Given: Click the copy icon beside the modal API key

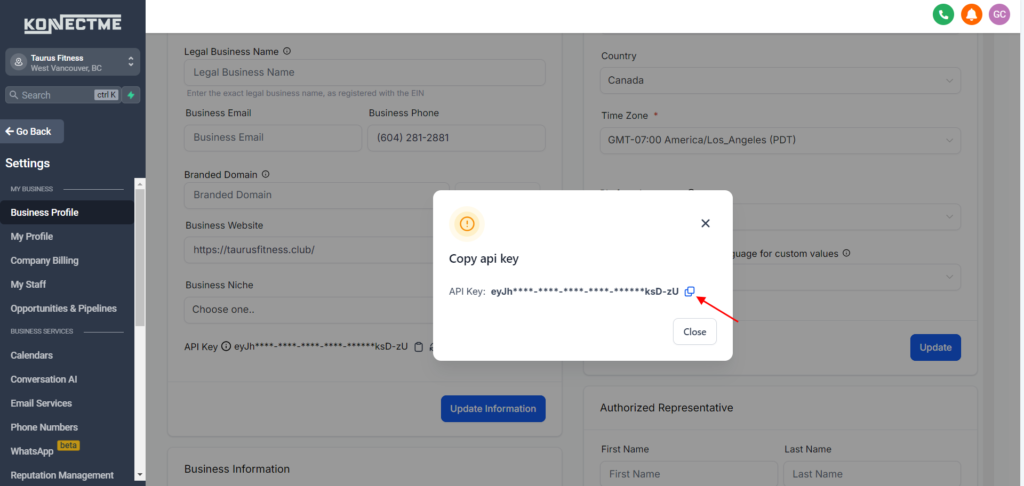Looking at the screenshot, I should pyautogui.click(x=689, y=291).
